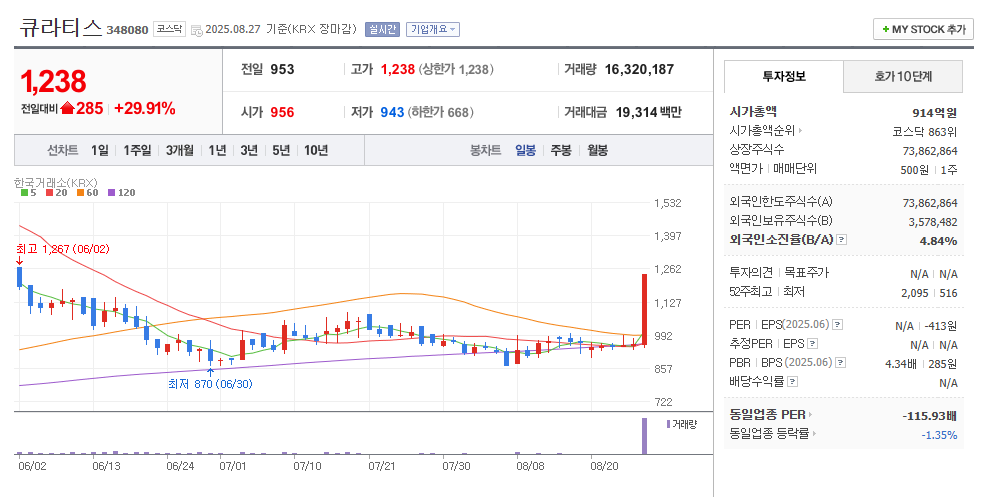The image size is (993, 497).
Task: Click the MY STOCK 추가 button
Action: (x=923, y=29)
